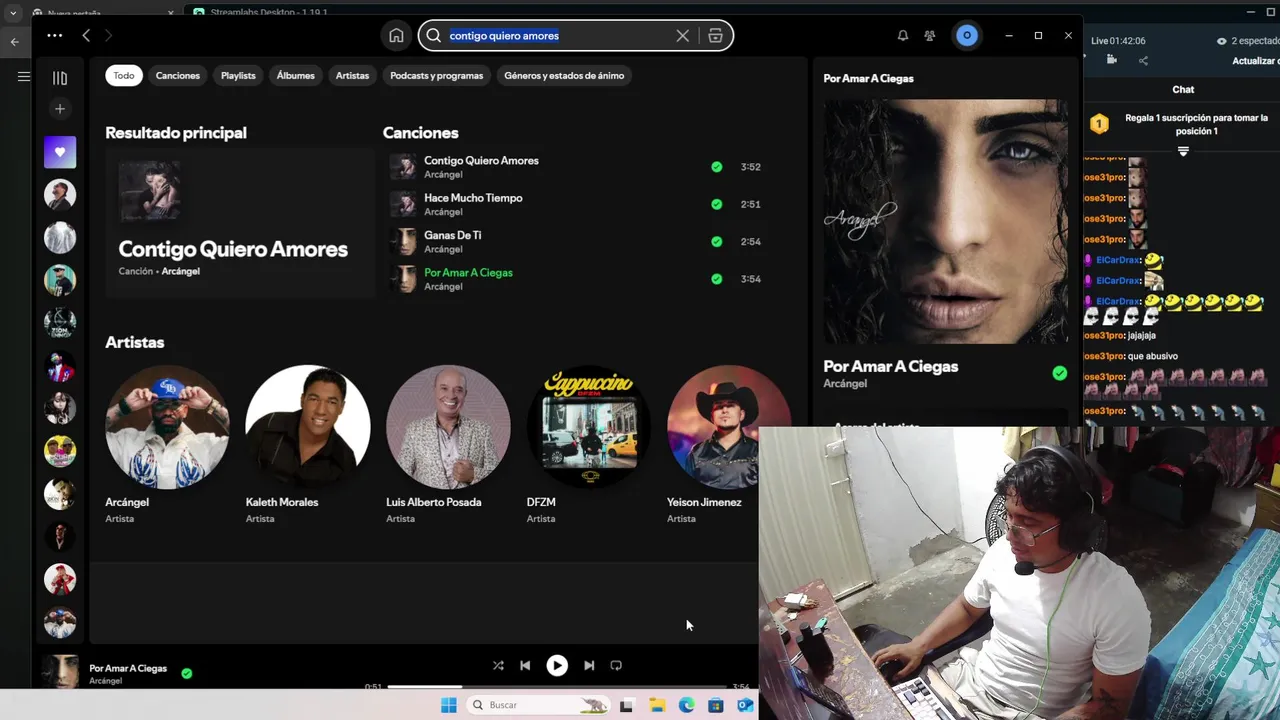The width and height of the screenshot is (1280, 720).
Task: Open the Friend Activity icon
Action: point(930,36)
